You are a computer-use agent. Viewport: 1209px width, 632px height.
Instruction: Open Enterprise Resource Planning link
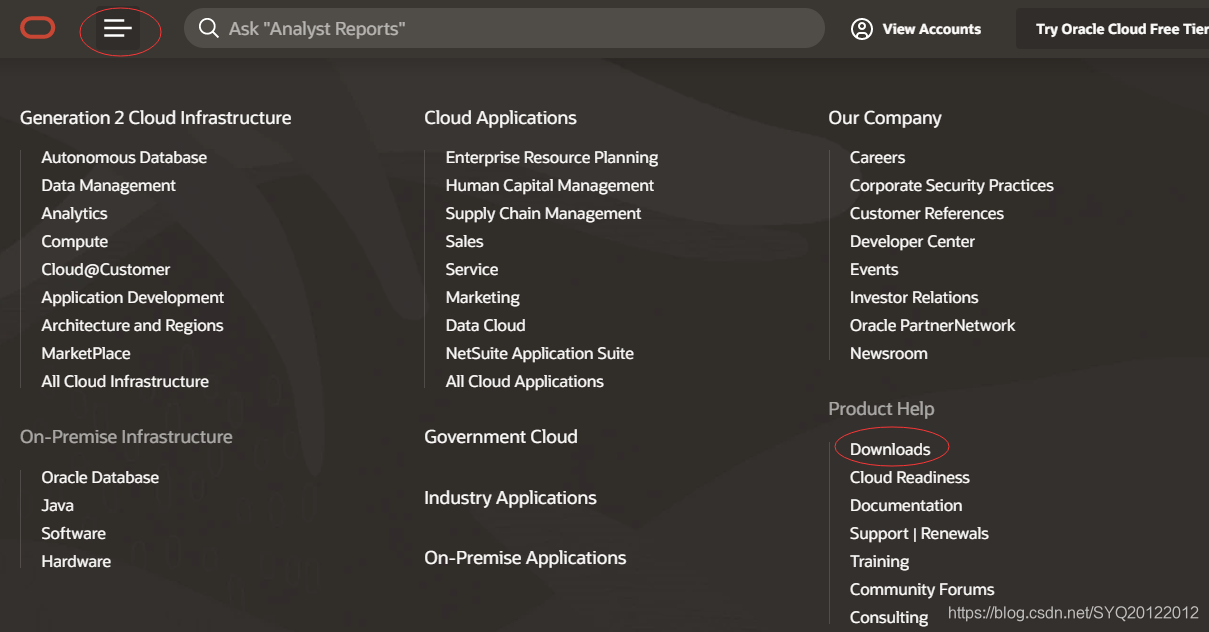[552, 157]
